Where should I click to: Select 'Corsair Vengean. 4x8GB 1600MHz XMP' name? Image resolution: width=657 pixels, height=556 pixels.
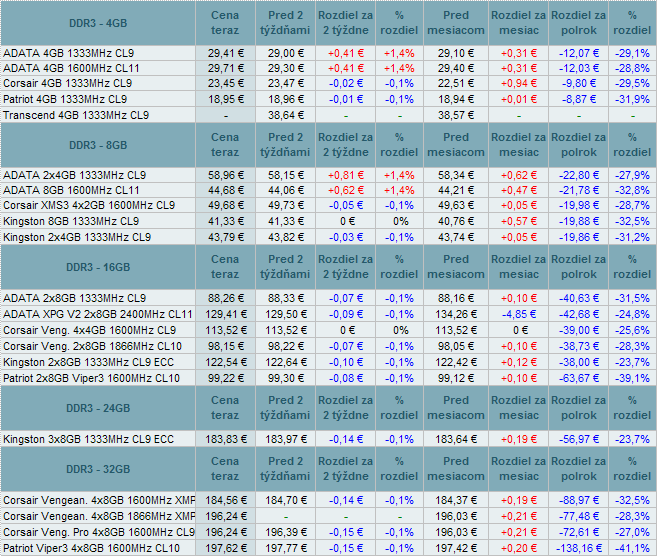coord(99,500)
